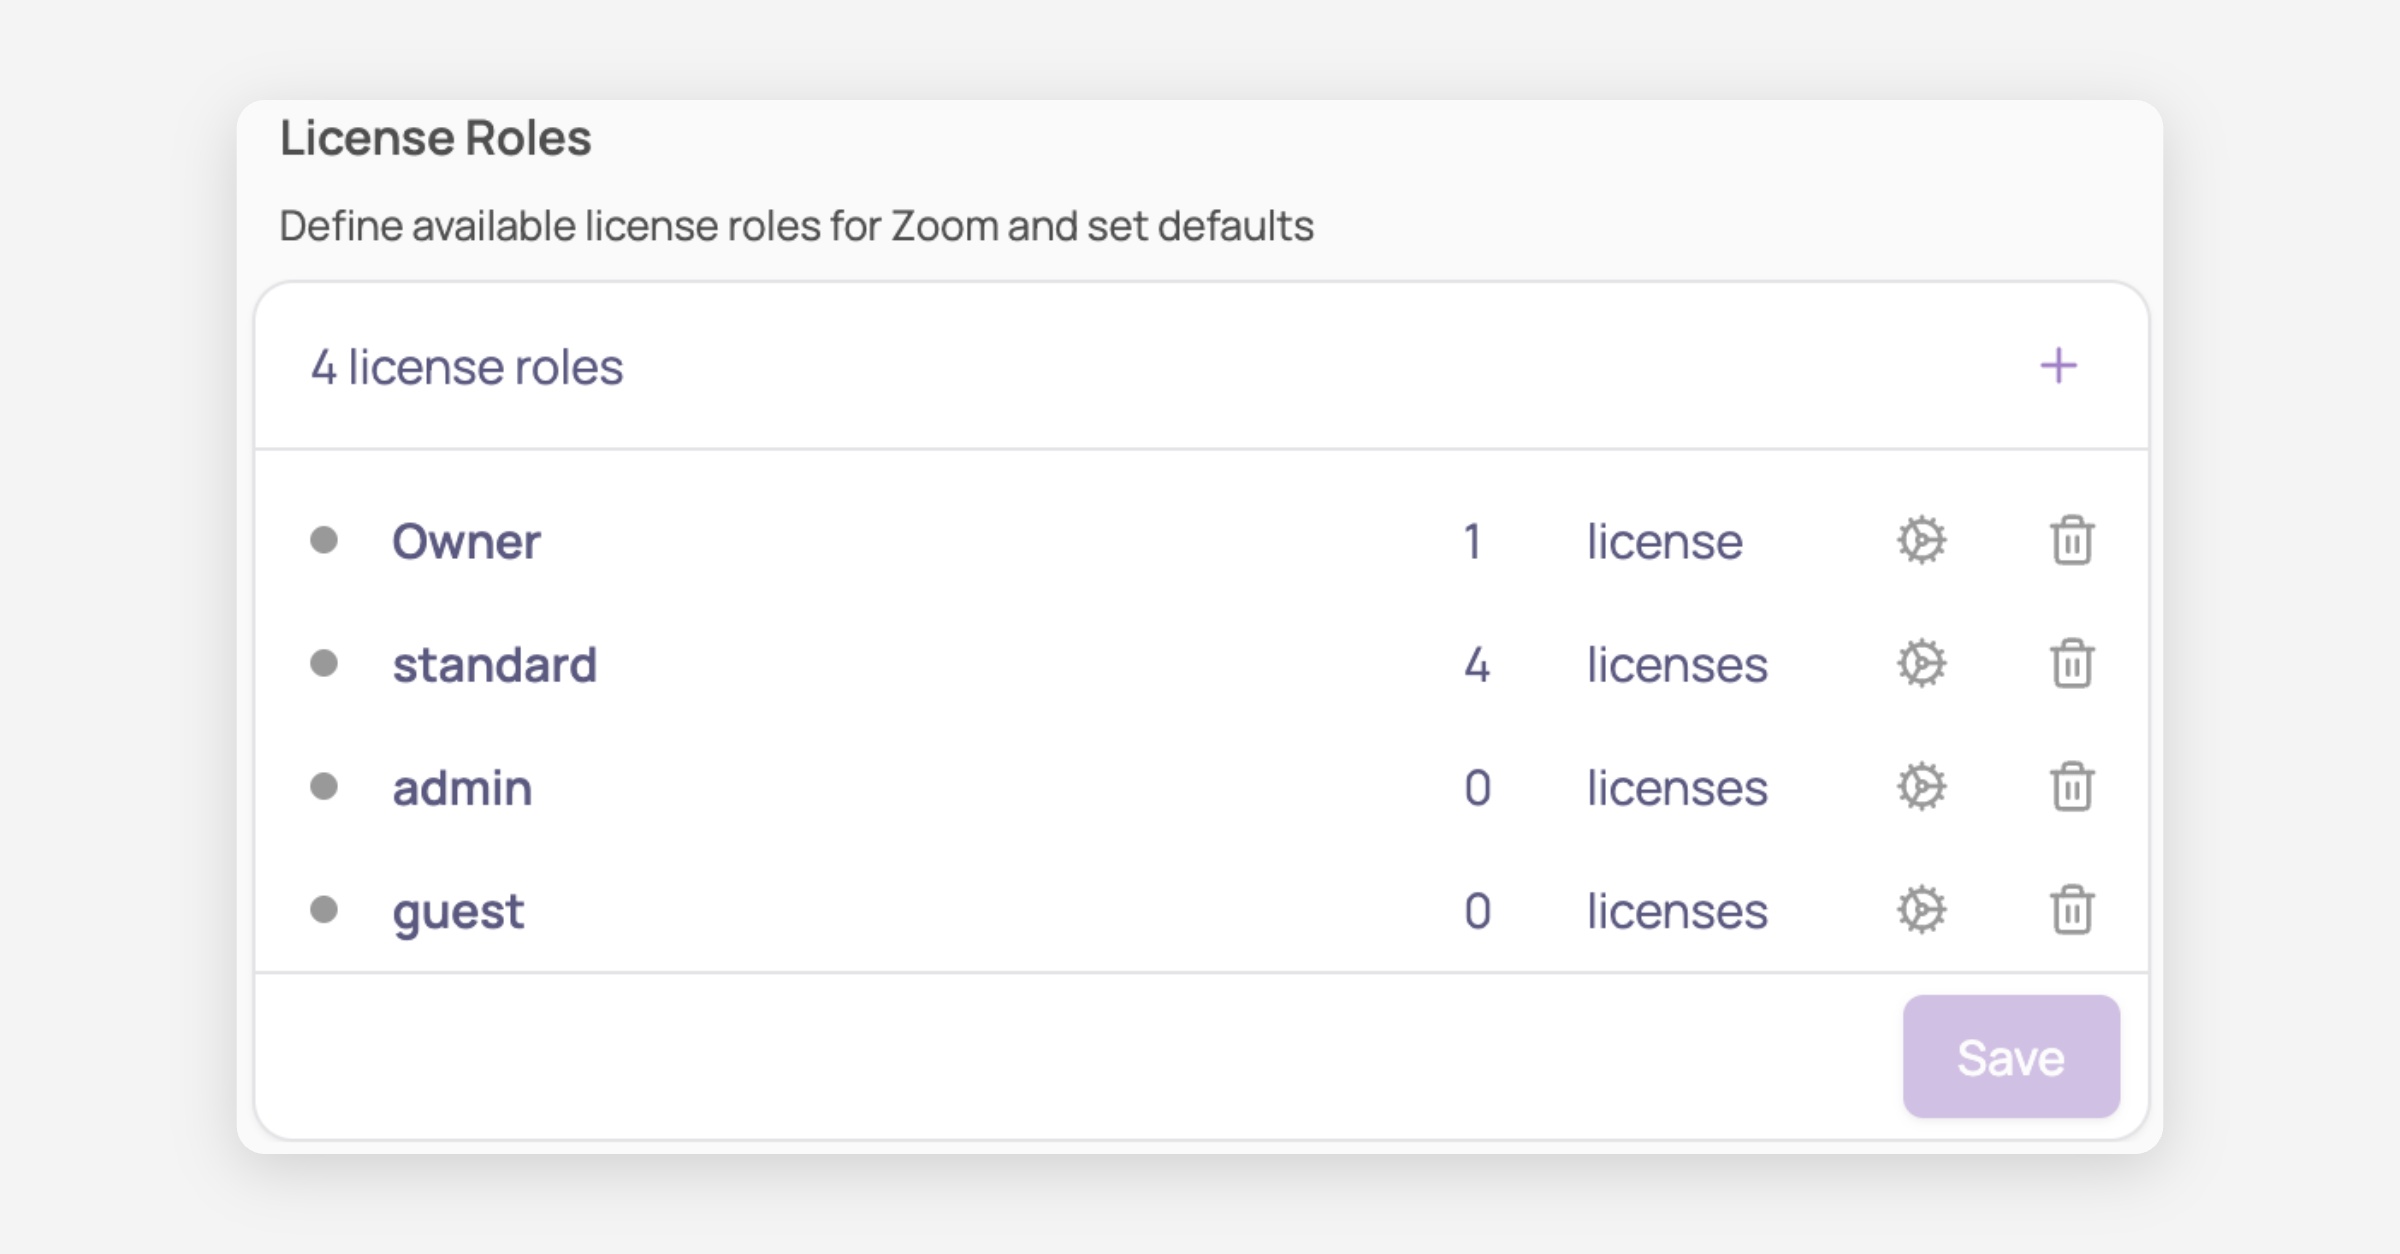Open settings gear for guest role
This screenshot has width=2400, height=1254.
point(1921,910)
